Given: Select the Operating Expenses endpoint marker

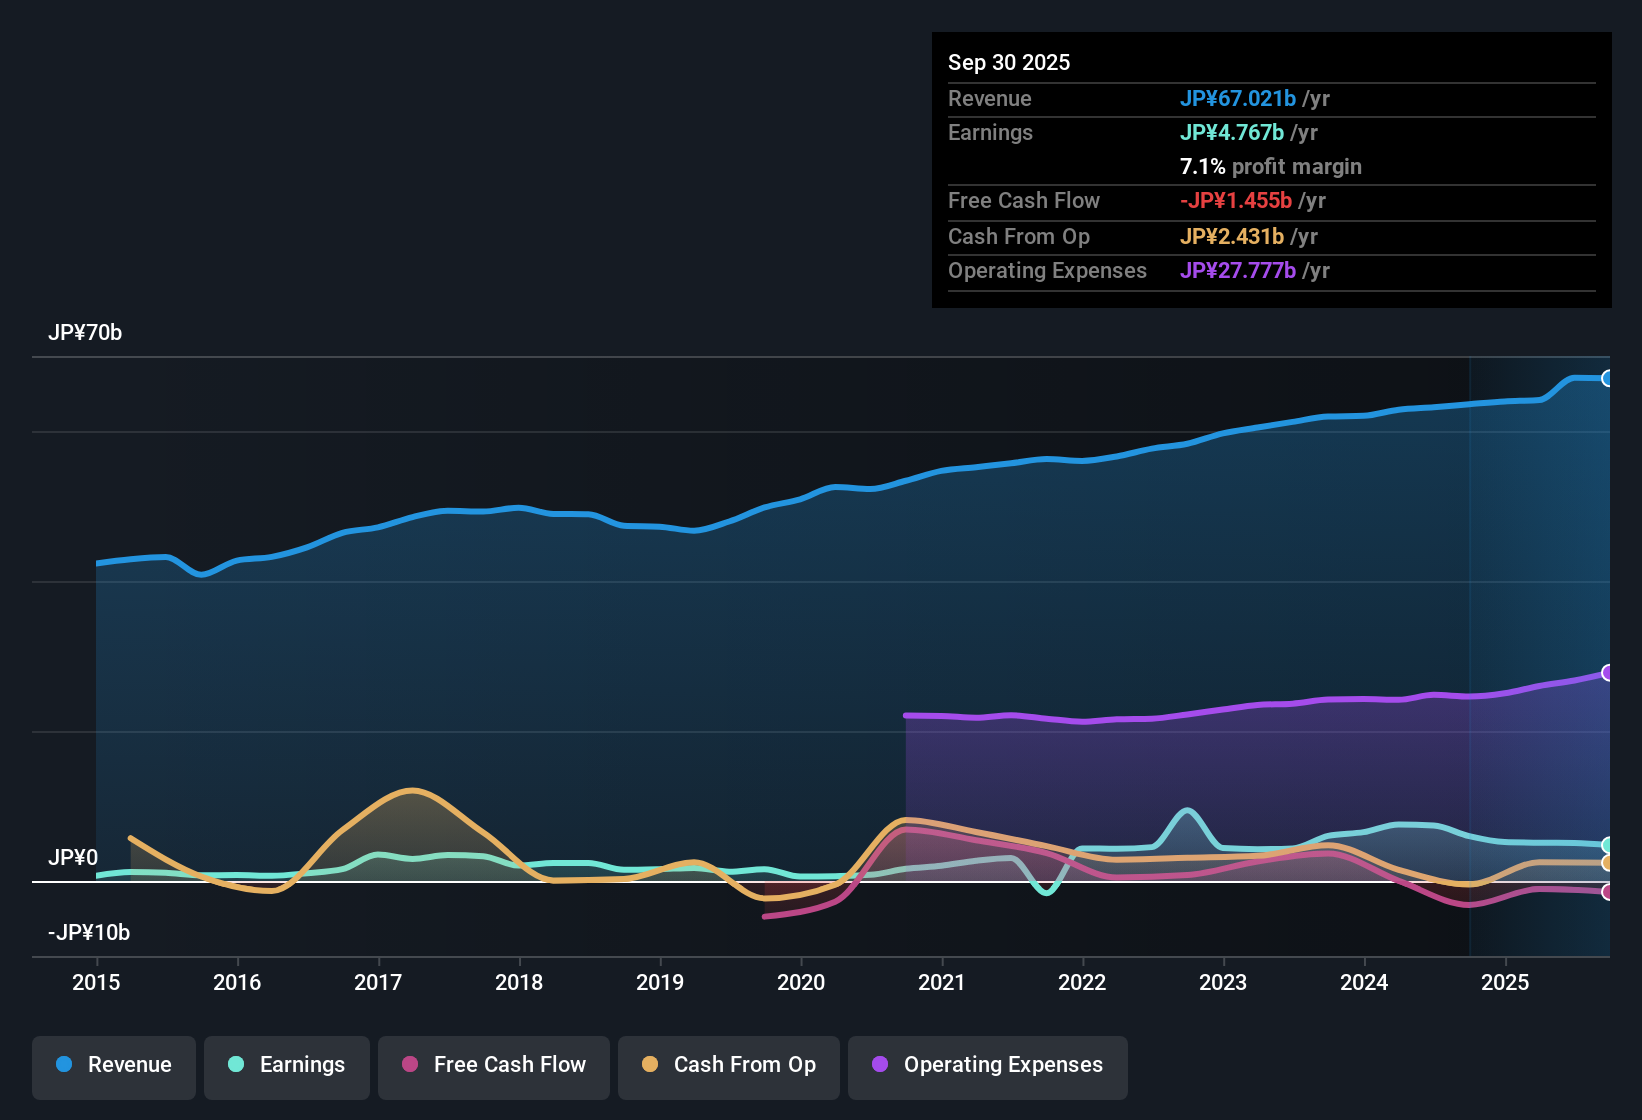Looking at the screenshot, I should (x=1607, y=672).
